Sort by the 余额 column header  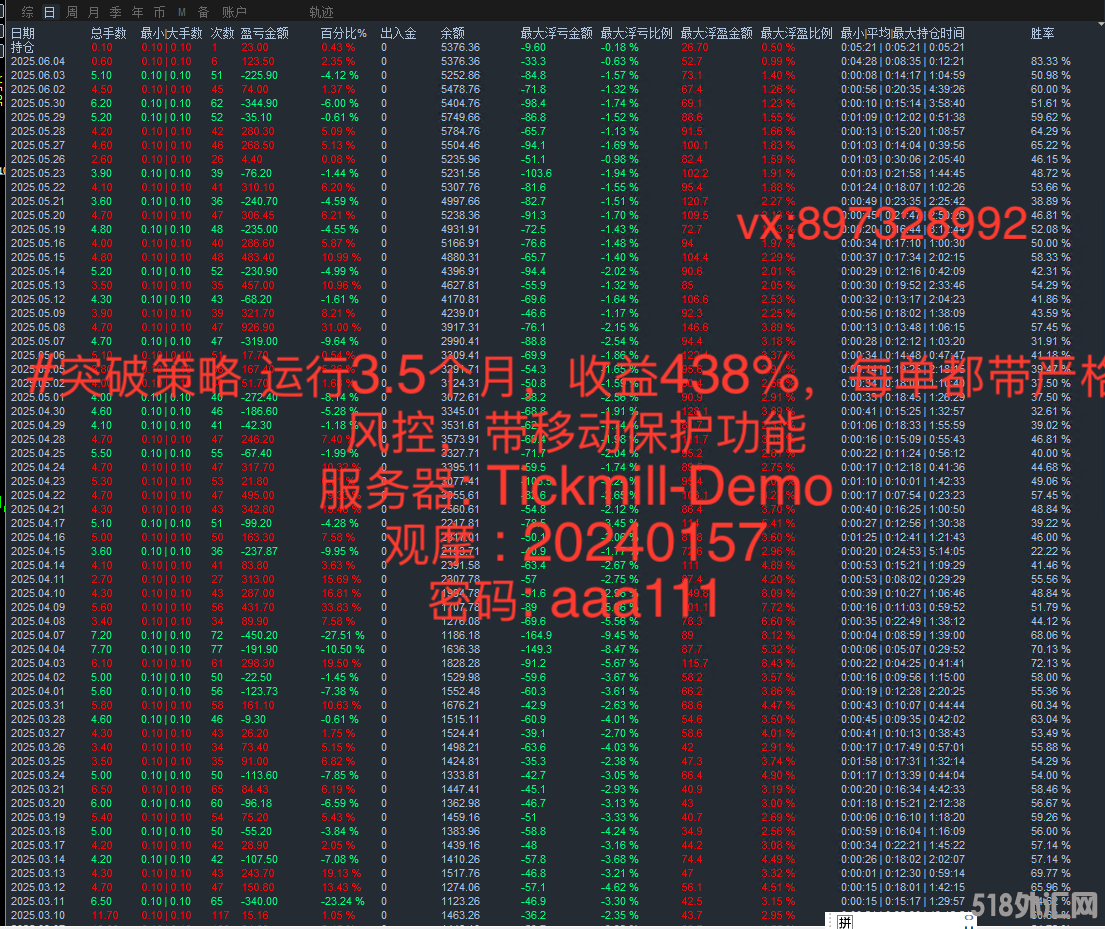pyautogui.click(x=452, y=33)
